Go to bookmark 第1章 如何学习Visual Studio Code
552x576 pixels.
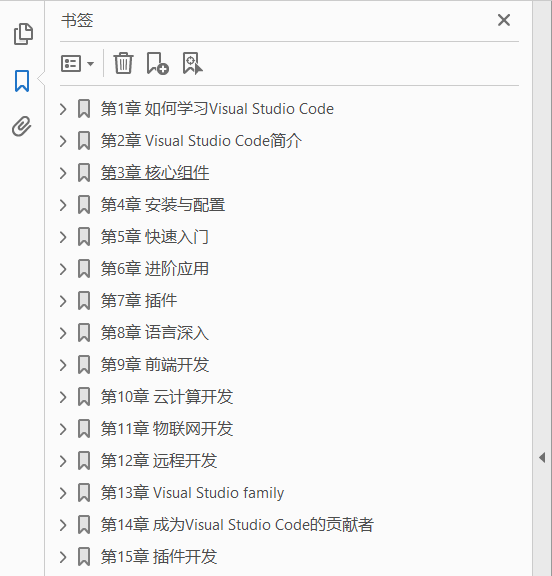217,109
